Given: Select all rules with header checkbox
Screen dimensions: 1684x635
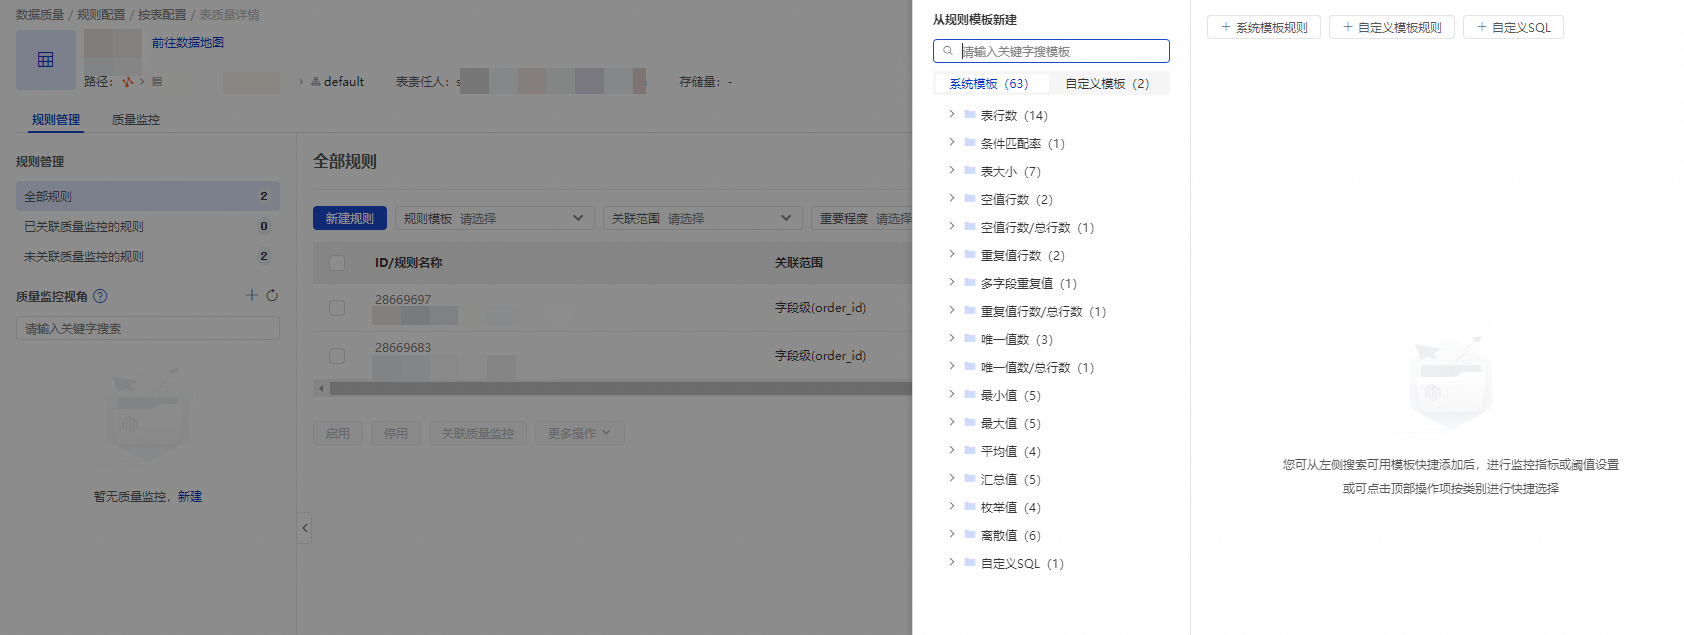Looking at the screenshot, I should point(337,263).
